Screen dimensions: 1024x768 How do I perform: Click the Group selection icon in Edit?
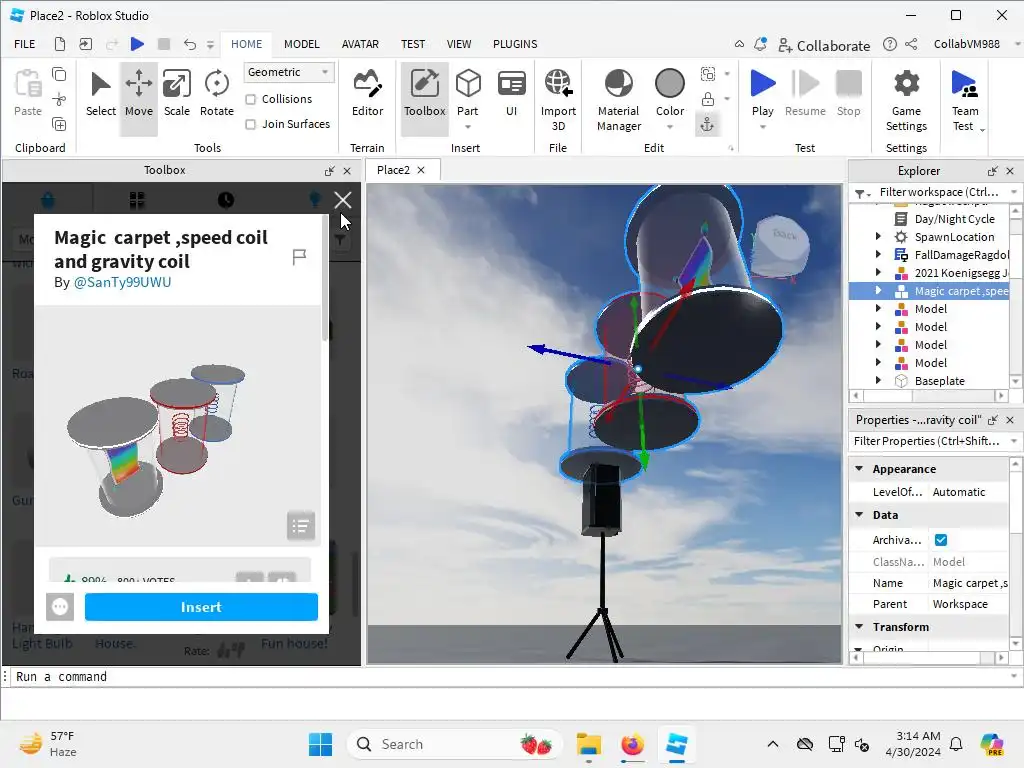[x=708, y=74]
